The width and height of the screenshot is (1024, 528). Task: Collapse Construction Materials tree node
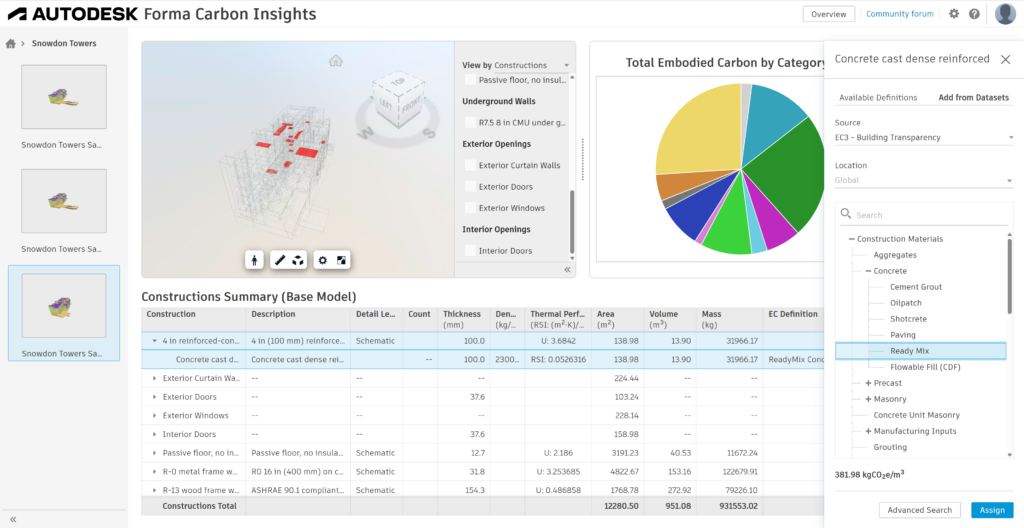coord(852,239)
